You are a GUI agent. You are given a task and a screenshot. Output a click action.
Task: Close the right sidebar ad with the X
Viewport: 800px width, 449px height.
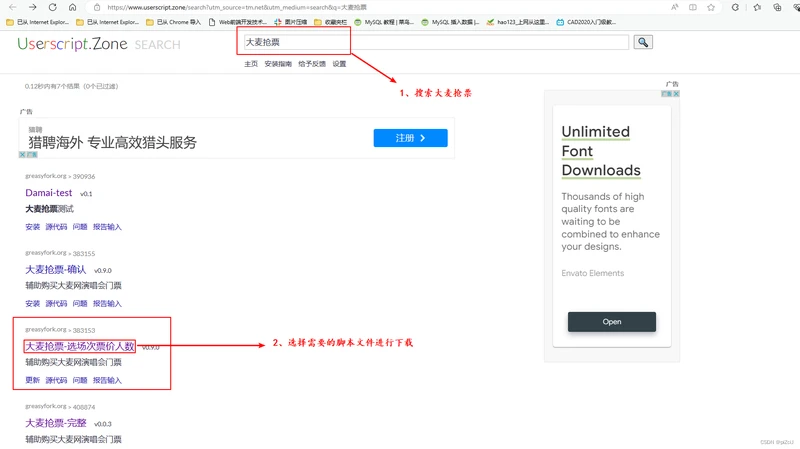[x=676, y=94]
